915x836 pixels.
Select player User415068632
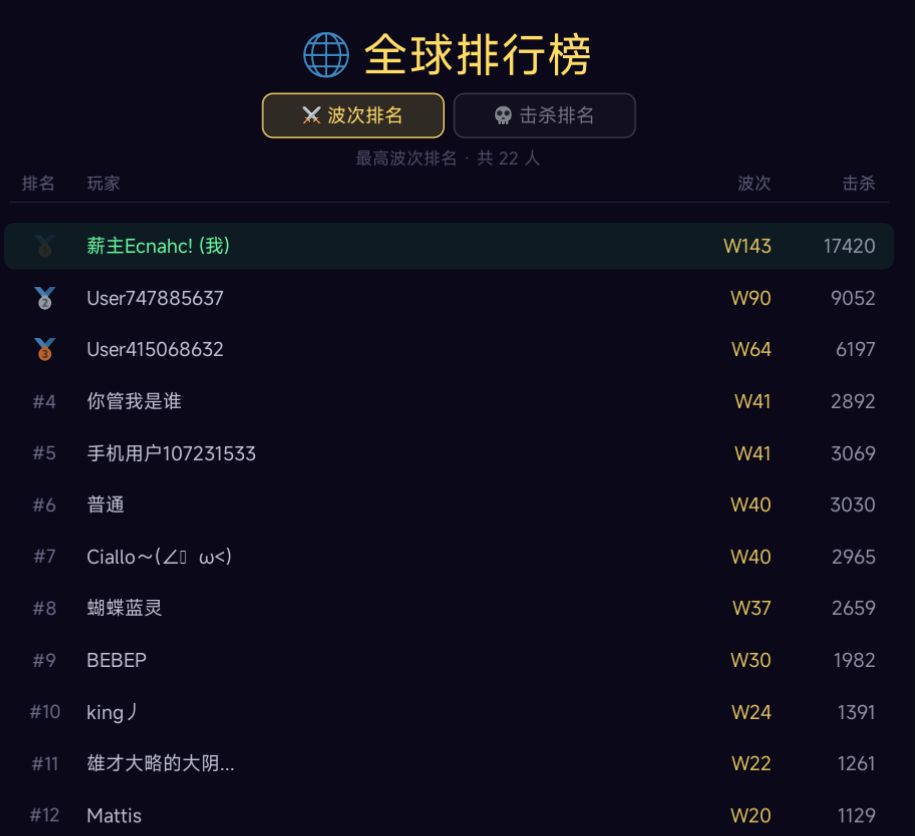tap(155, 349)
